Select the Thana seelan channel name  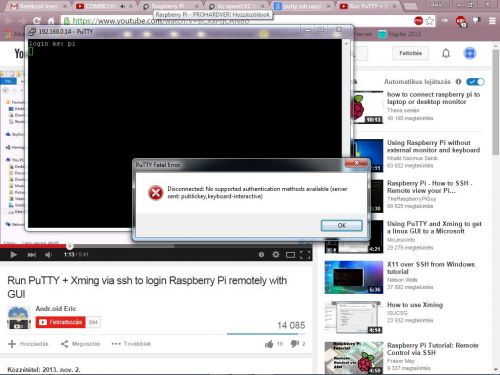[x=403, y=110]
